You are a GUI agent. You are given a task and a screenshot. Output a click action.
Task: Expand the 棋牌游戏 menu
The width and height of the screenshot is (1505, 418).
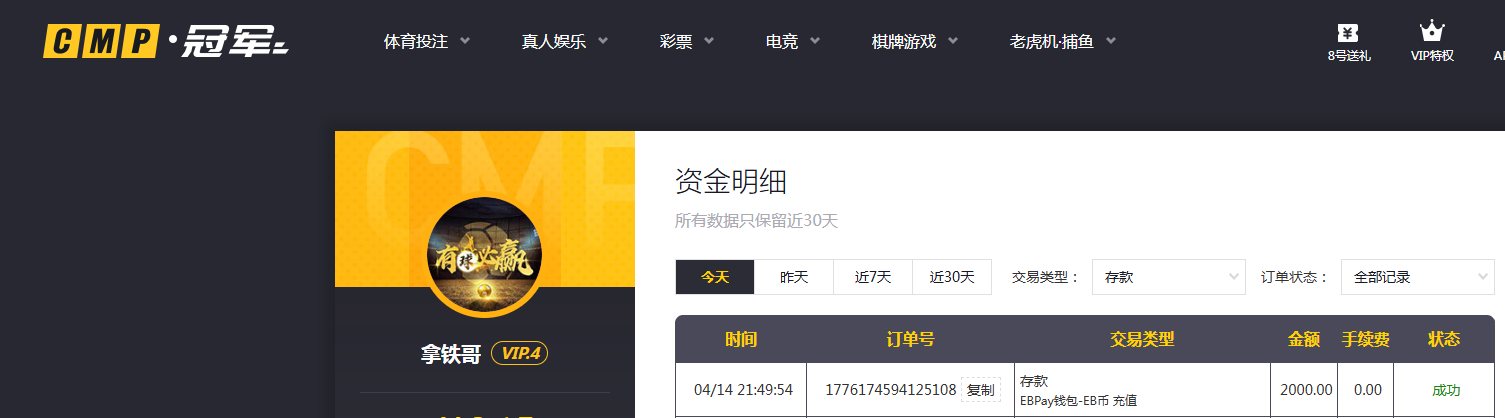point(914,42)
